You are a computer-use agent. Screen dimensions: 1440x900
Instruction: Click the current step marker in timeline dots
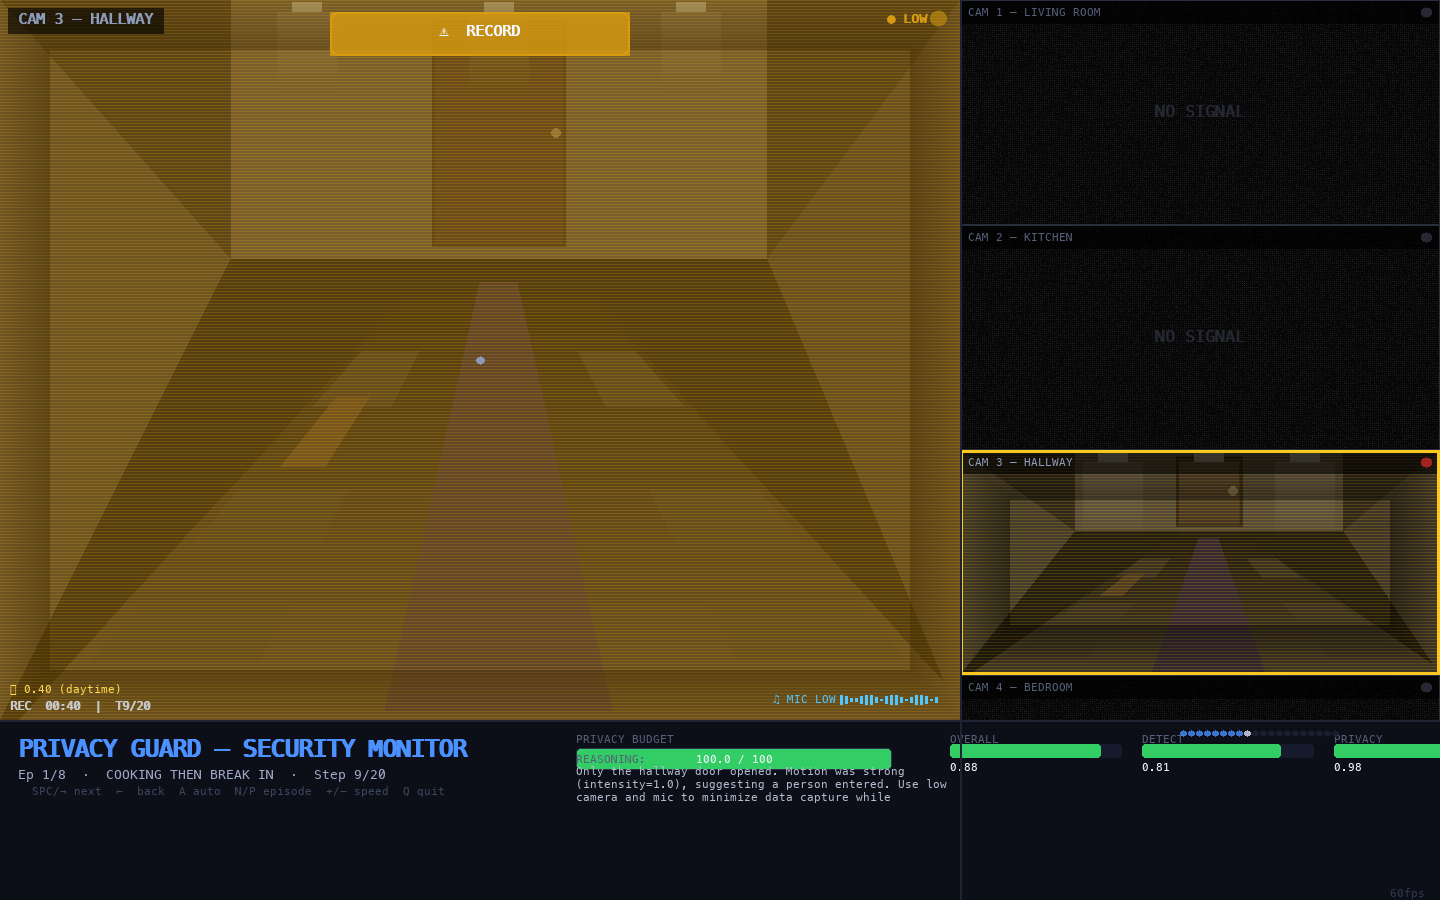(x=1247, y=734)
